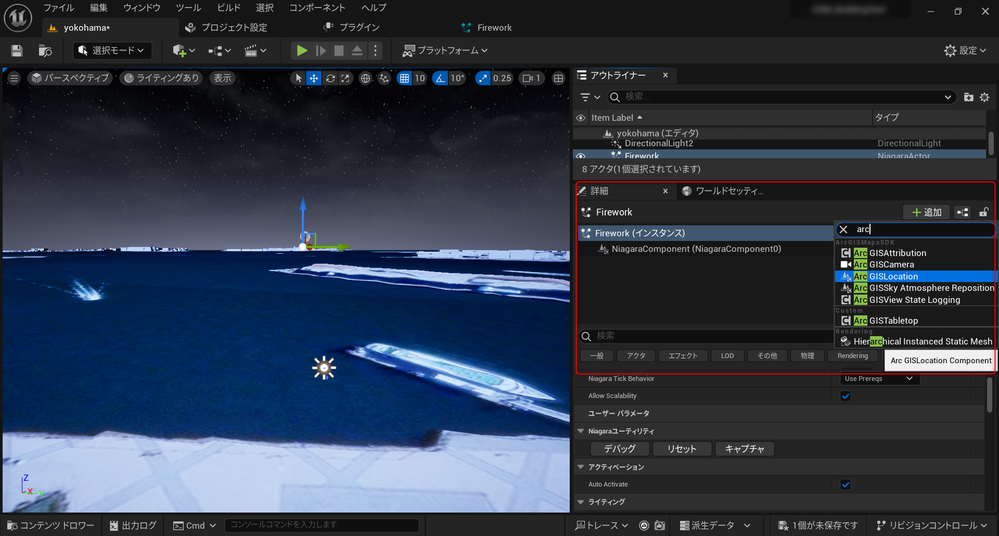Toggle grid snapping in the viewport
999x536 pixels.
pyautogui.click(x=404, y=78)
